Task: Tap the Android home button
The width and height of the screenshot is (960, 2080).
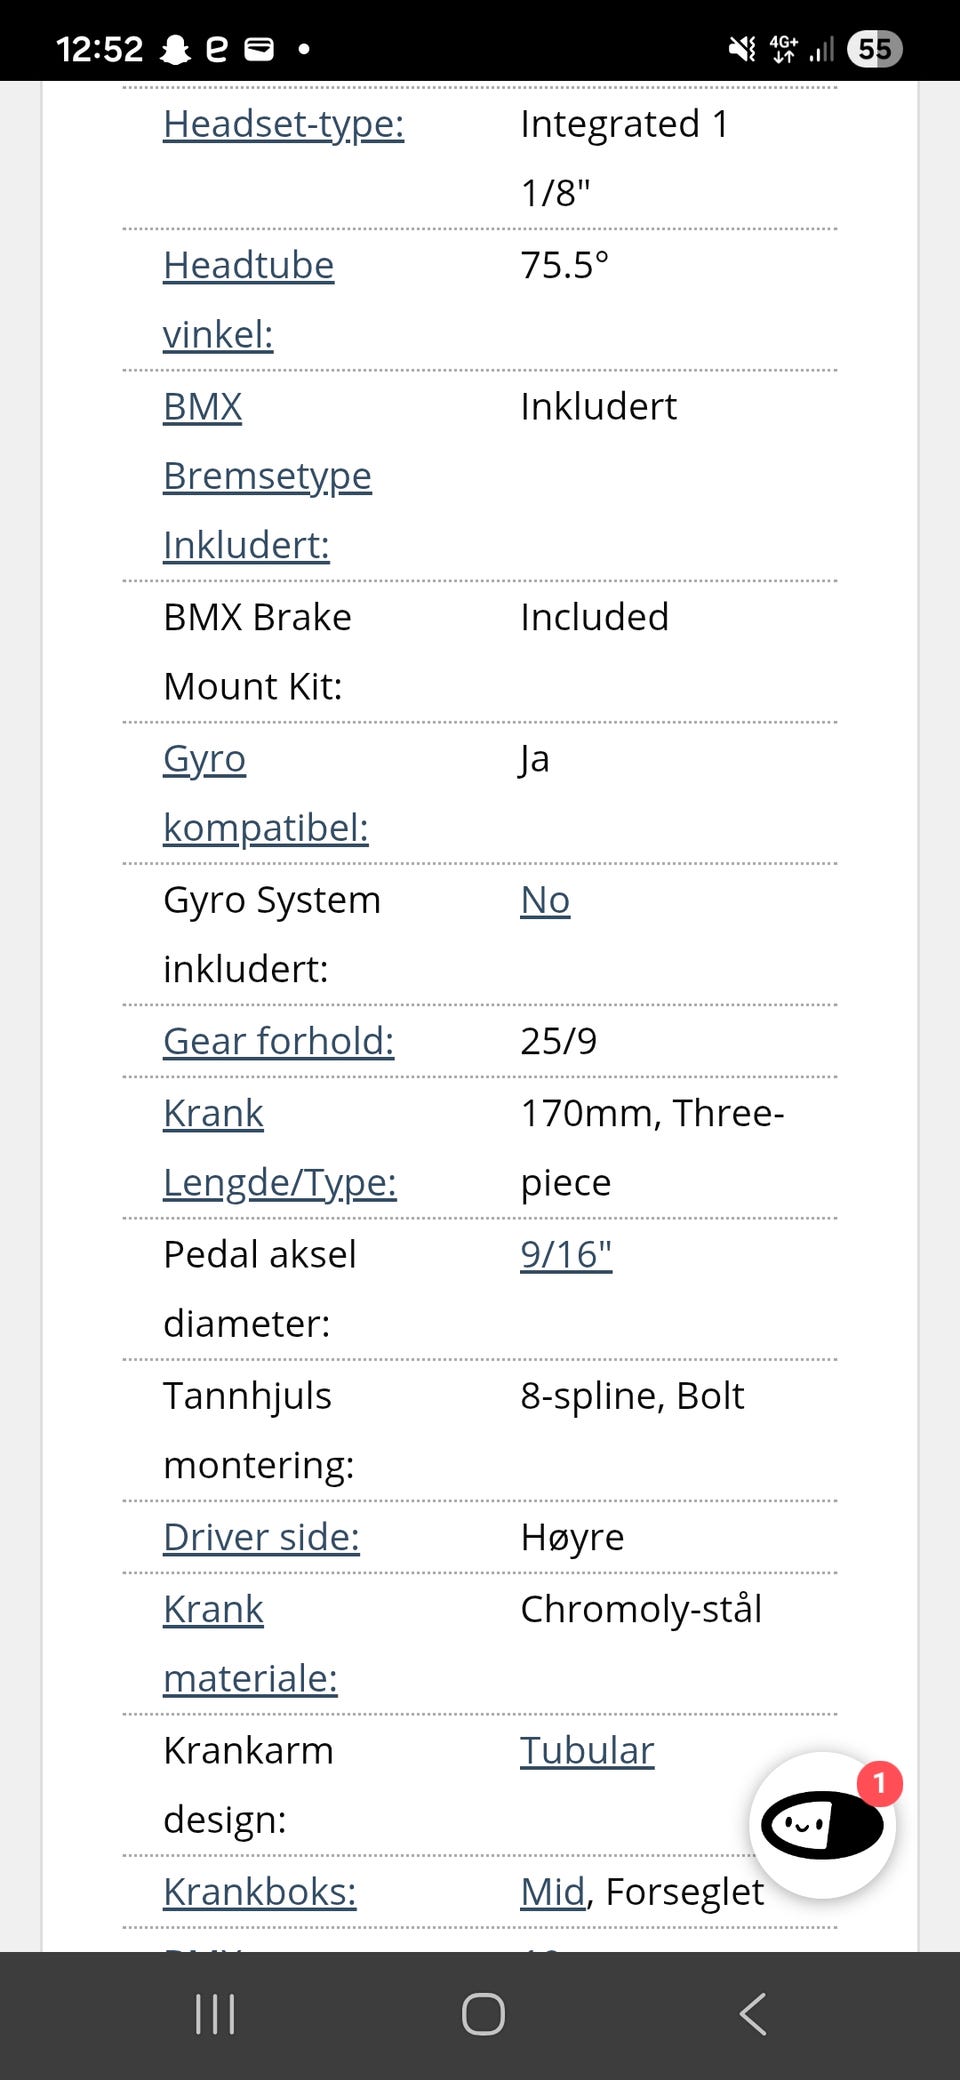Action: tap(483, 2014)
